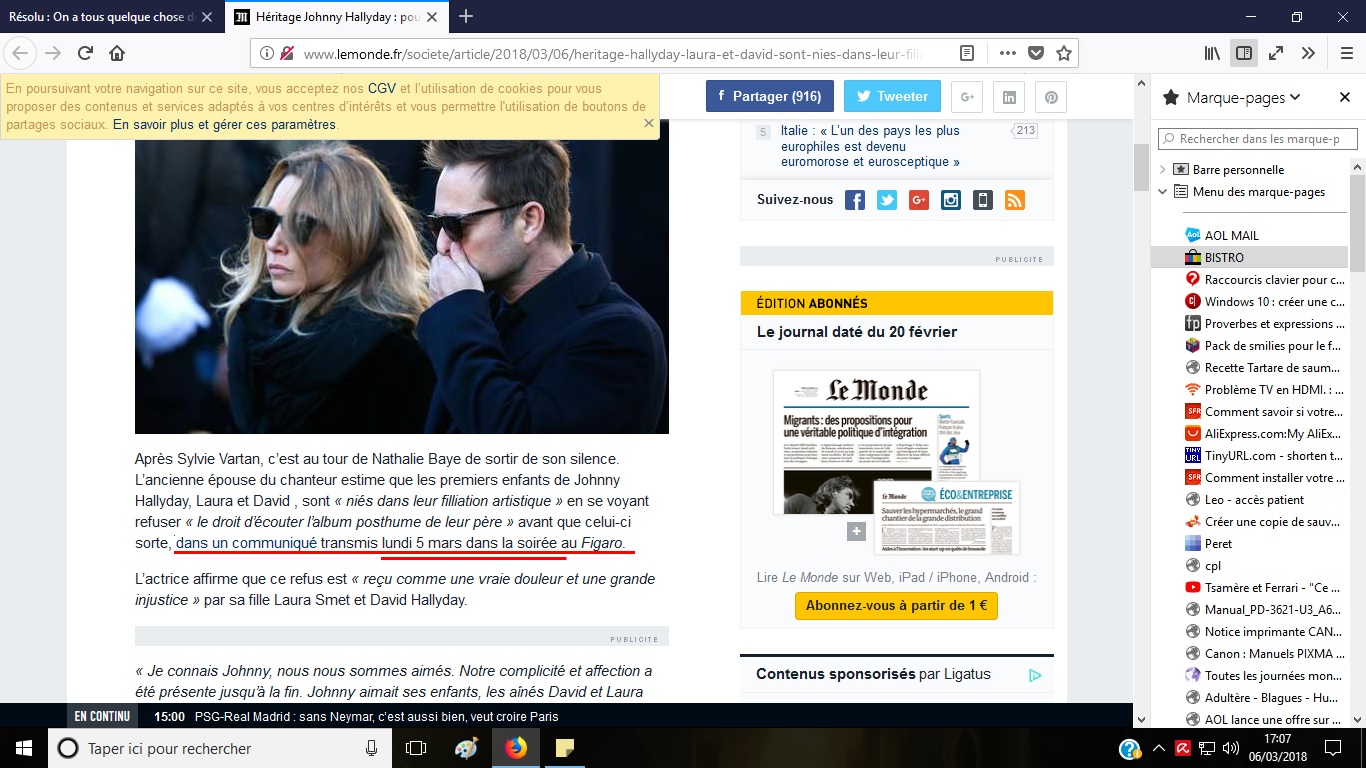Click the taskbar search box
The image size is (1366, 768).
click(220, 748)
